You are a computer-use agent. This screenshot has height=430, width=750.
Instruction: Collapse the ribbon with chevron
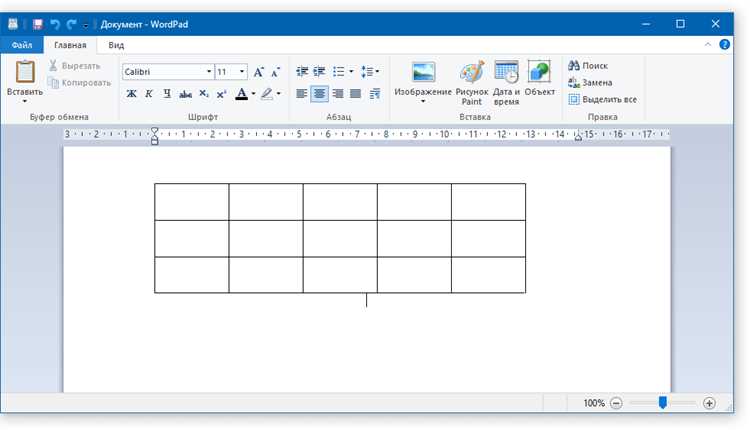point(707,44)
